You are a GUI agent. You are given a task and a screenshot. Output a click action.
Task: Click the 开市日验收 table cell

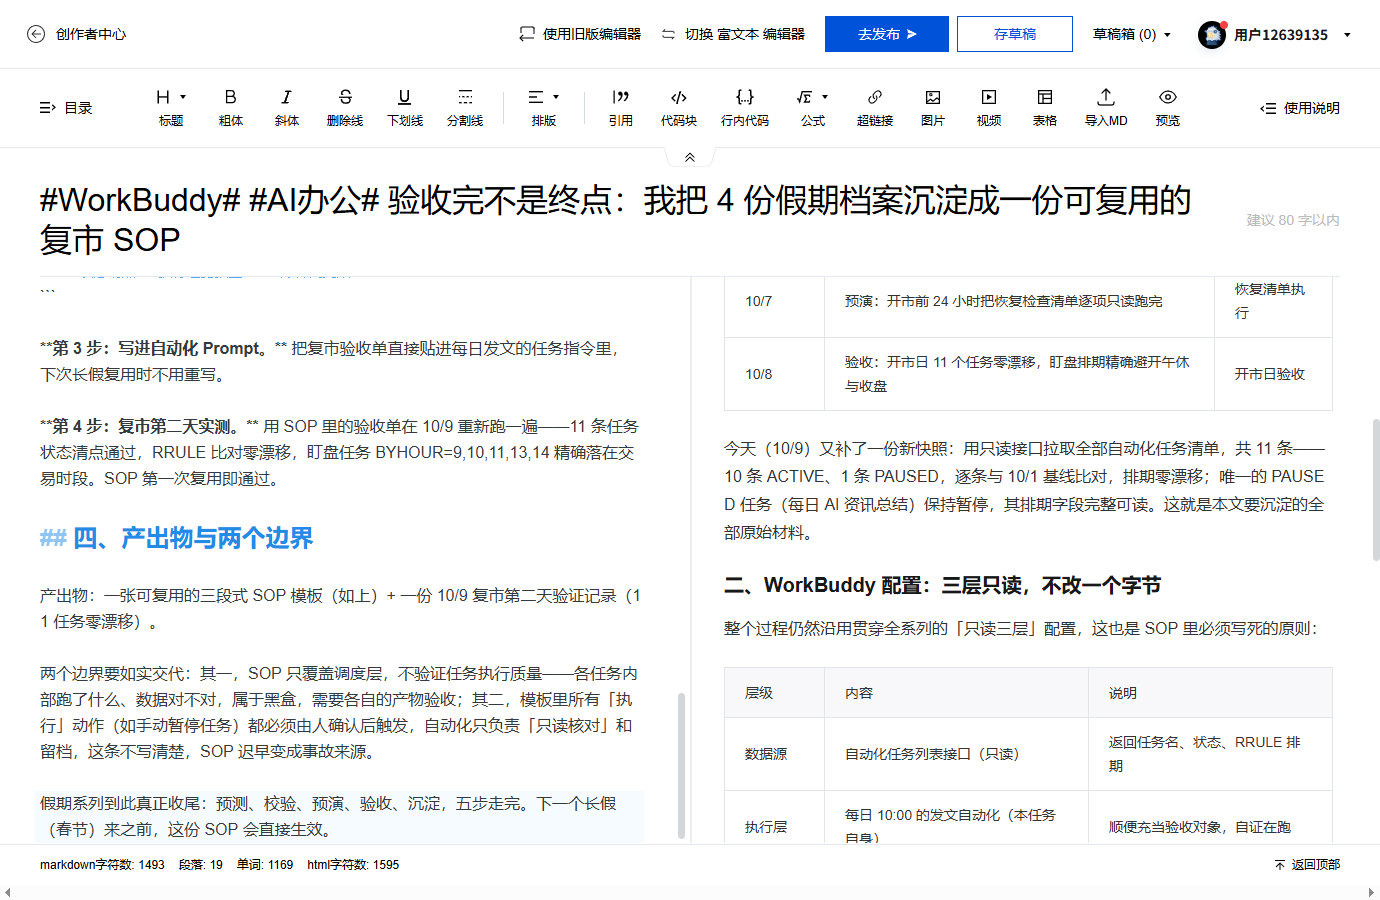click(x=1273, y=374)
